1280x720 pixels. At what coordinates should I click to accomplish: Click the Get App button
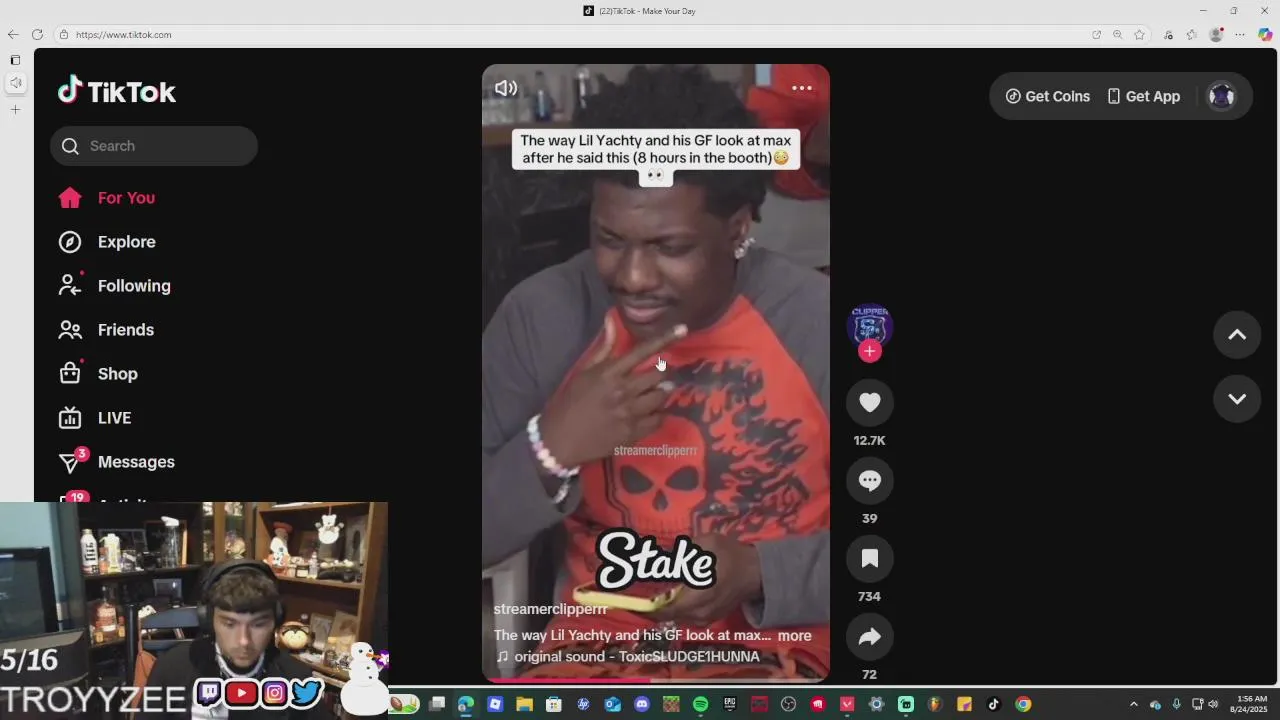(1143, 96)
